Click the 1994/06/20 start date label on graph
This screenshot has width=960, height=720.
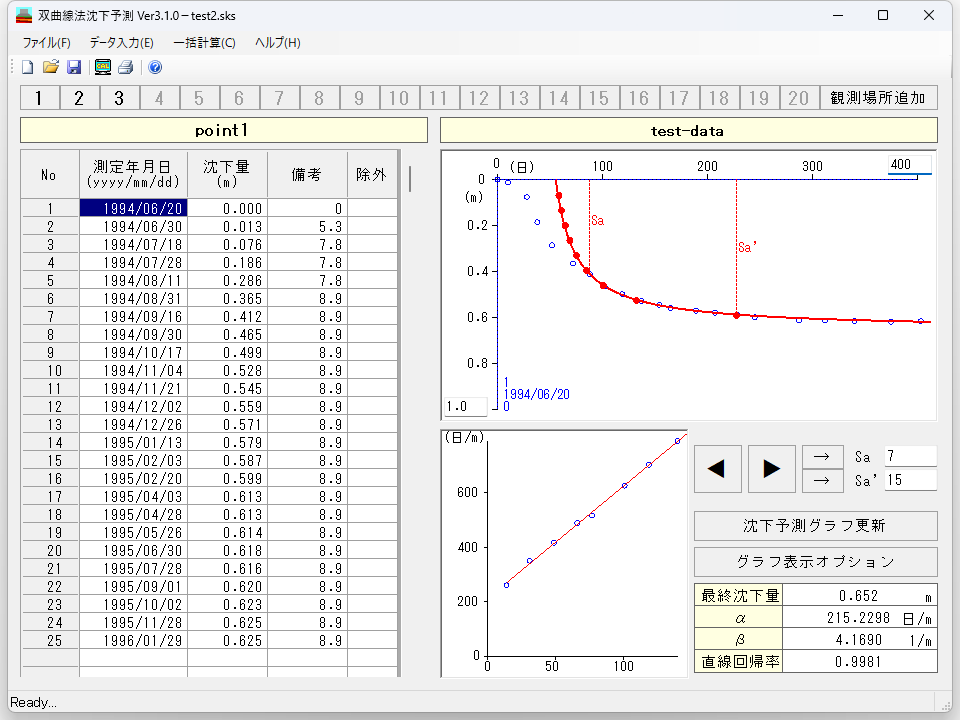(x=536, y=394)
